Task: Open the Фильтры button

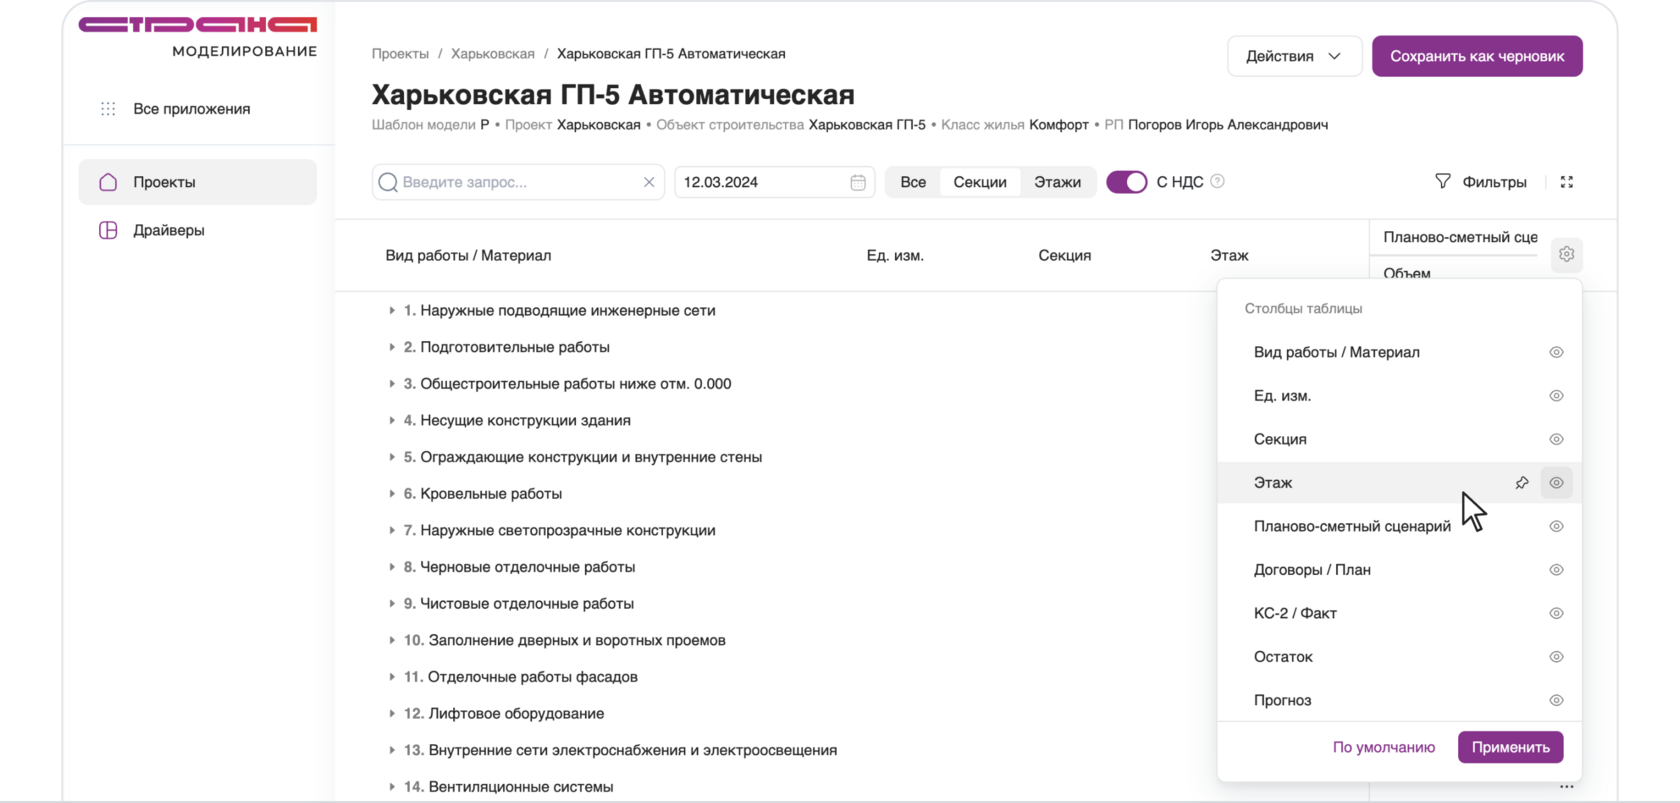Action: [x=1481, y=182]
